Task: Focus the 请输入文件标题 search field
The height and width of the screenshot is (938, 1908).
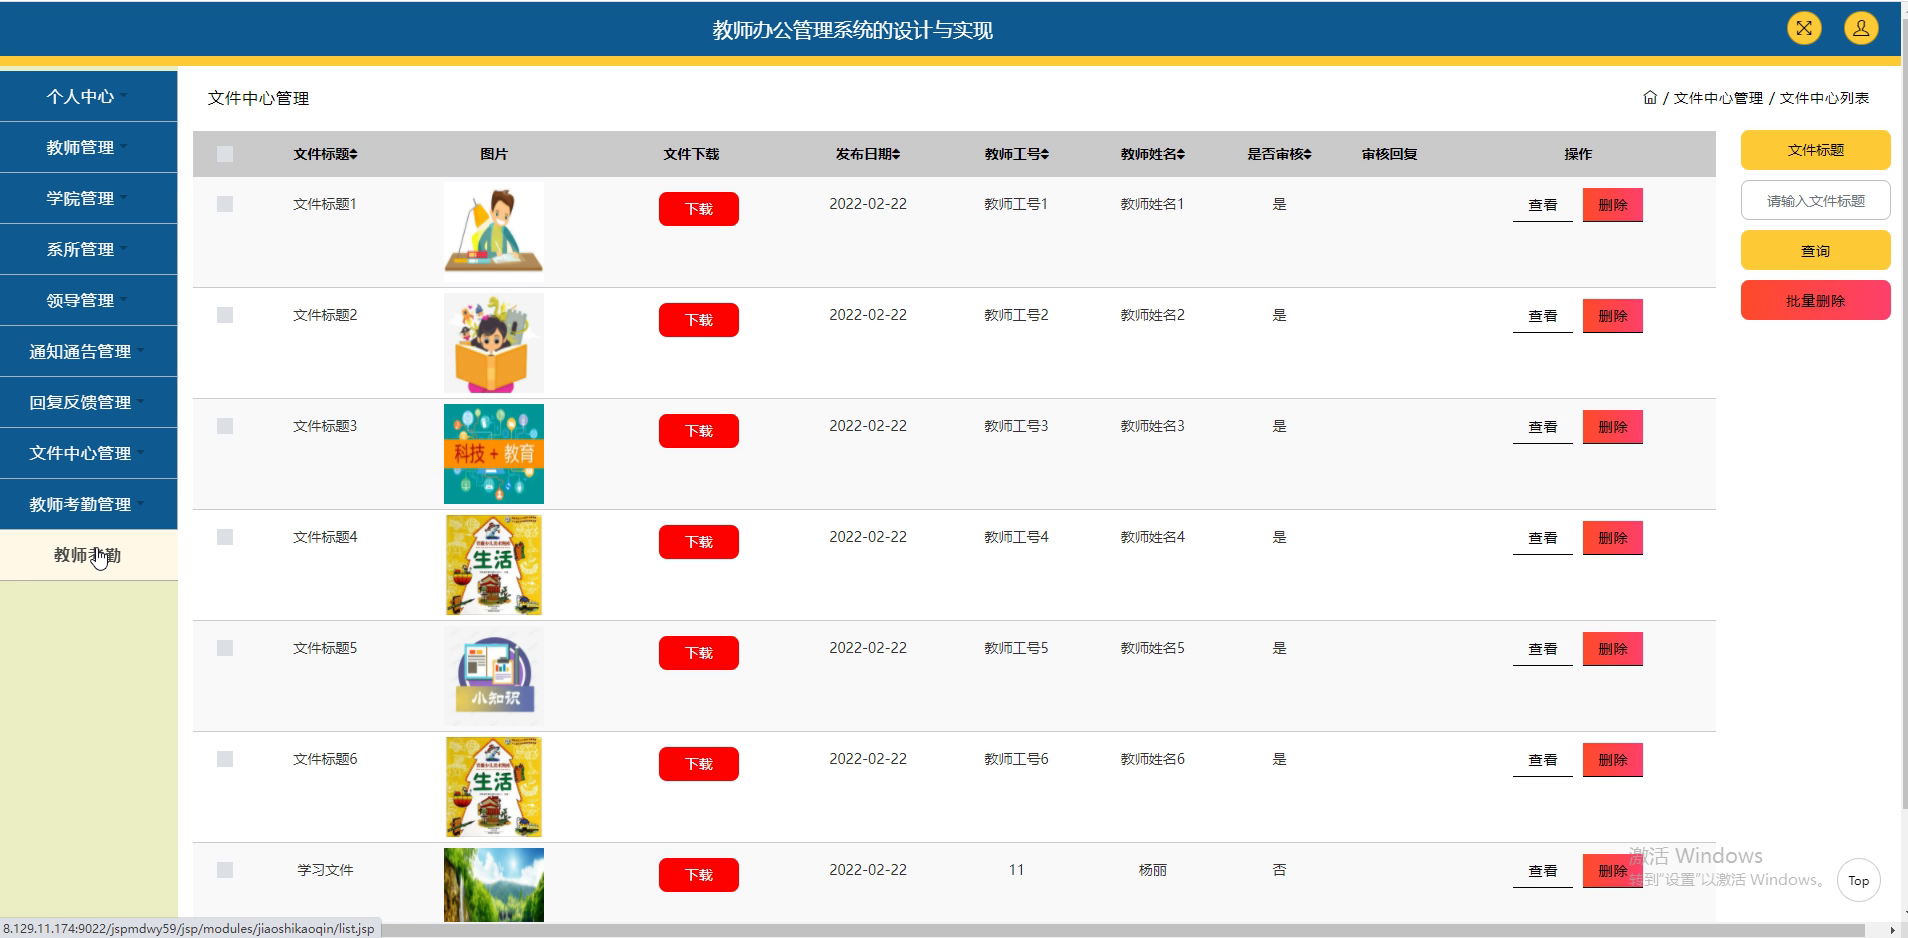Action: [1815, 200]
